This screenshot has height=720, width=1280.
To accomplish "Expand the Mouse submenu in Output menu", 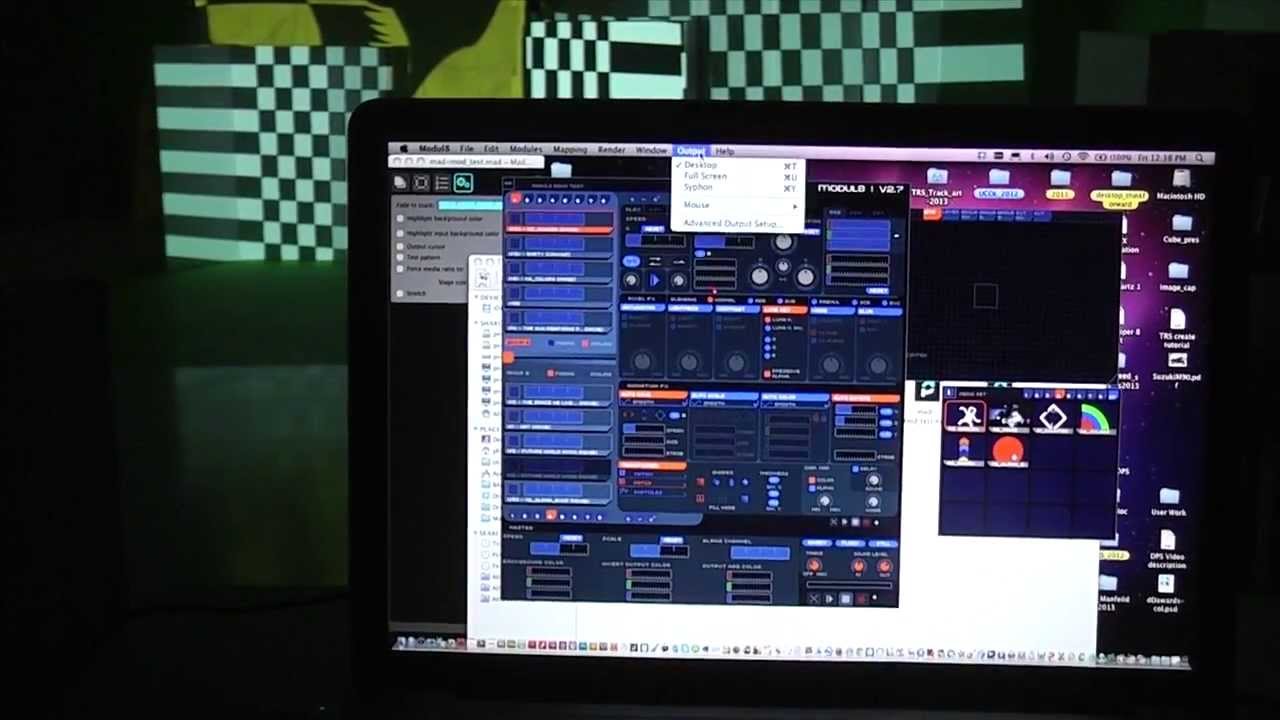I will [737, 205].
